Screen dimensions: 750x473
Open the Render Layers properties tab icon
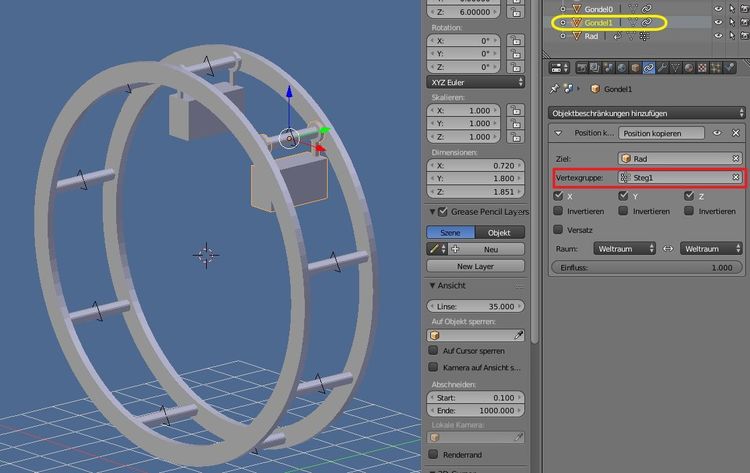coord(595,68)
